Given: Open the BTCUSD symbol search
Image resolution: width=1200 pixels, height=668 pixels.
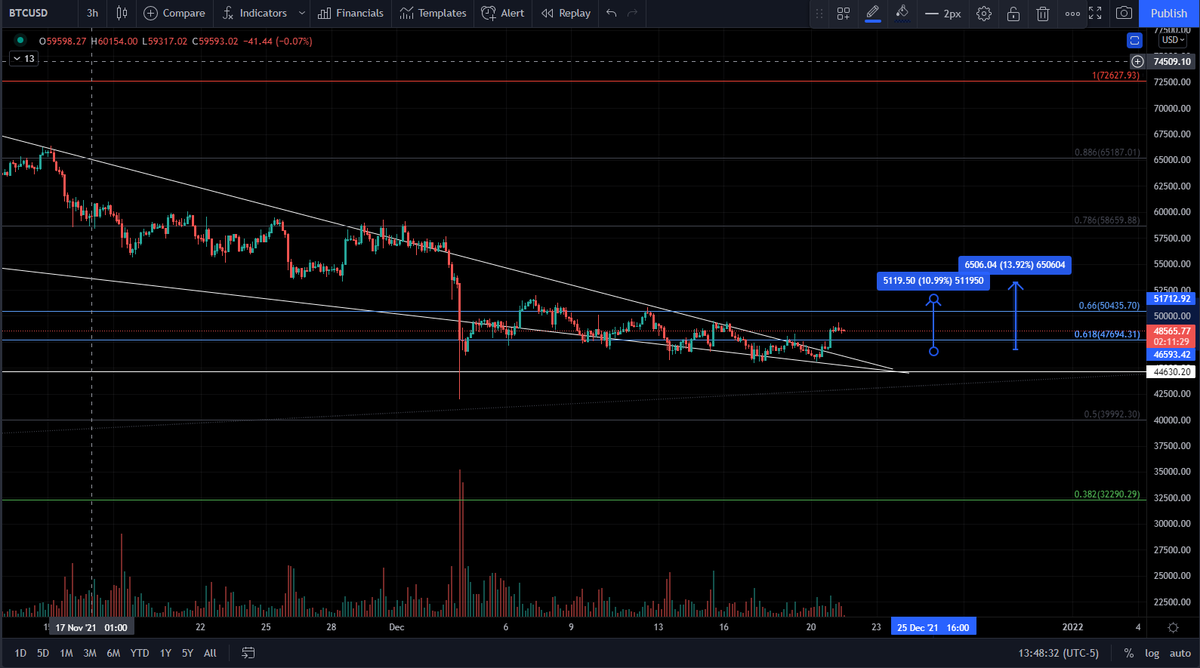Looking at the screenshot, I should [30, 13].
